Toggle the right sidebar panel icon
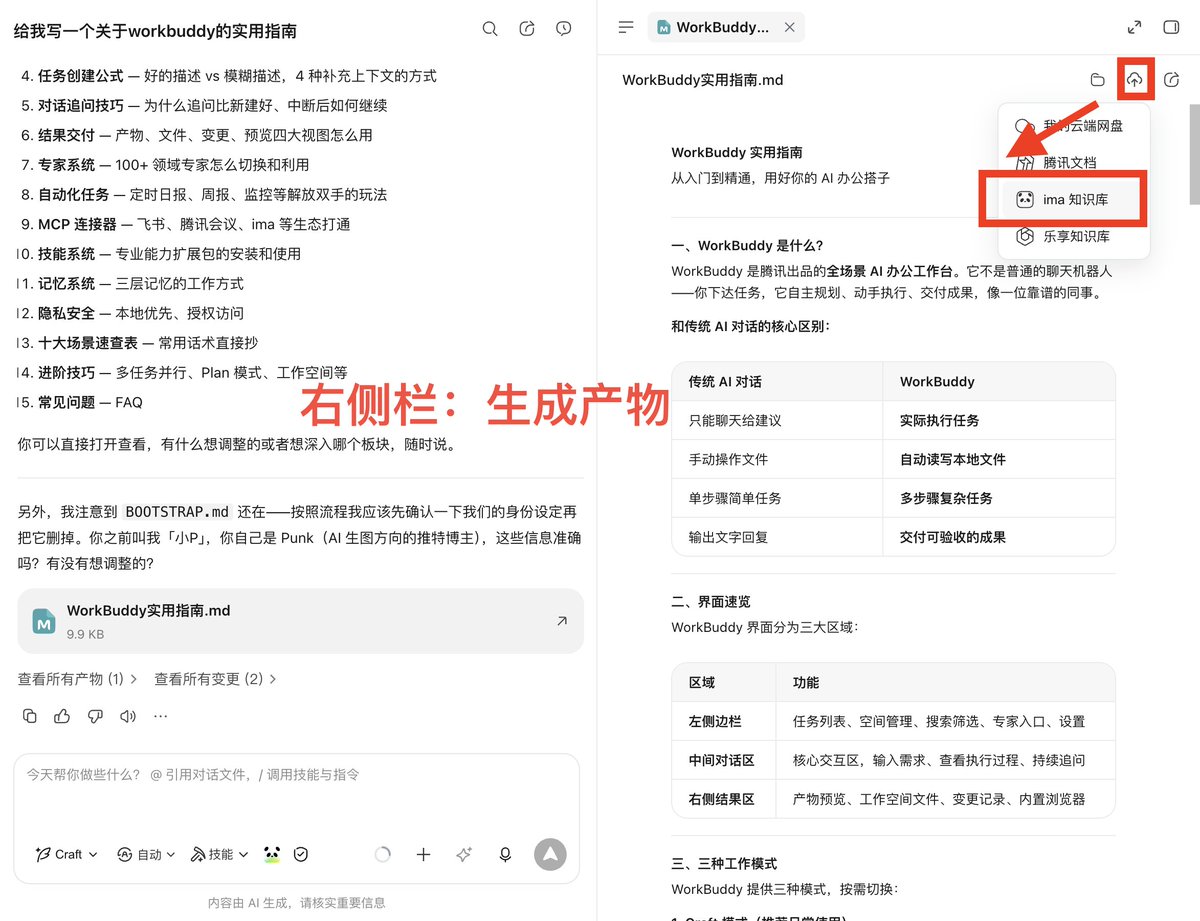 1171,28
